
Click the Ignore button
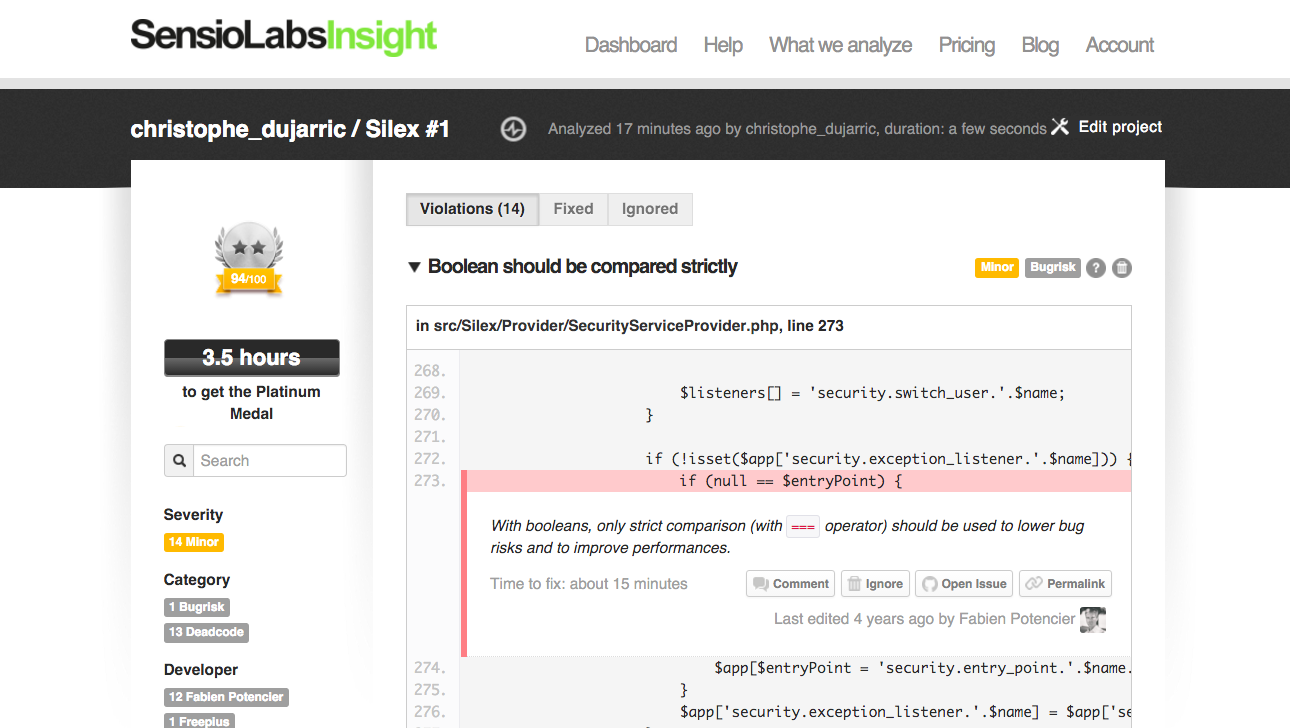tap(875, 584)
